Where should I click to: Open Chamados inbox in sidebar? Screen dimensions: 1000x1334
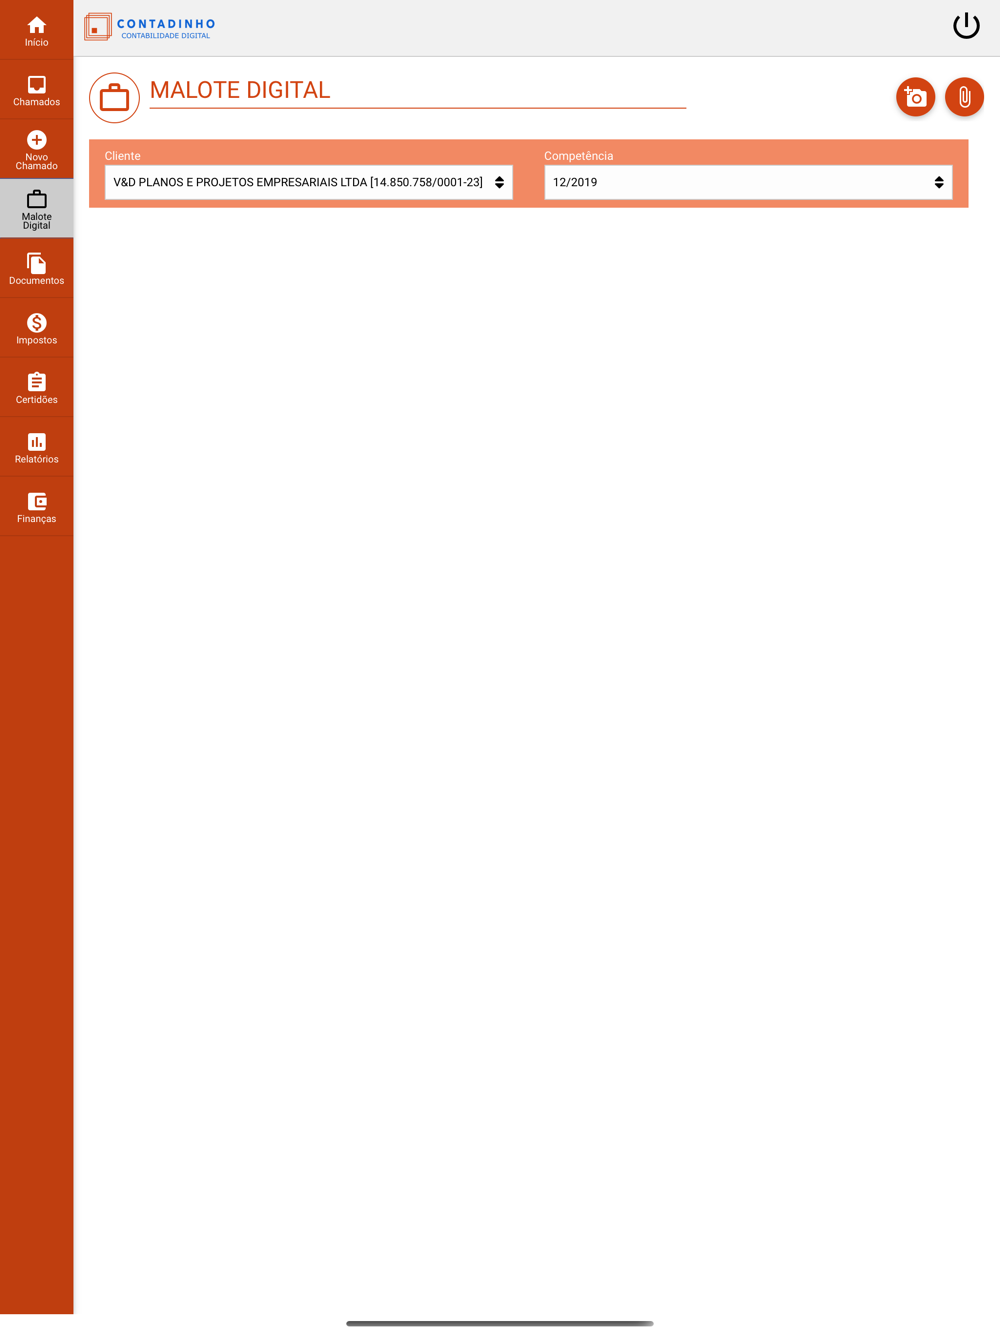36,90
